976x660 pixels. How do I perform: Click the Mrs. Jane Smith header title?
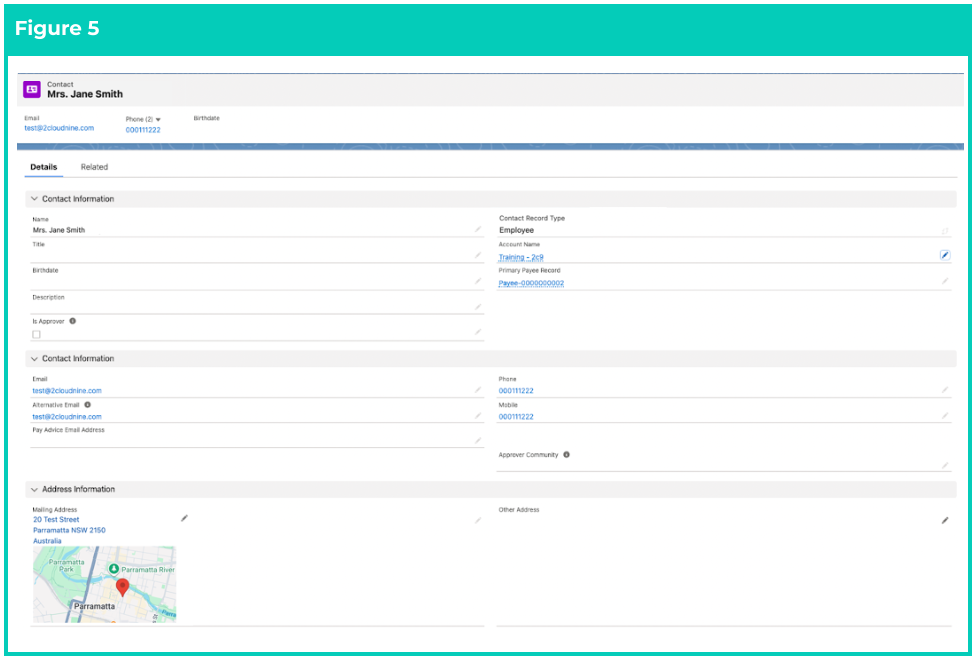click(85, 94)
